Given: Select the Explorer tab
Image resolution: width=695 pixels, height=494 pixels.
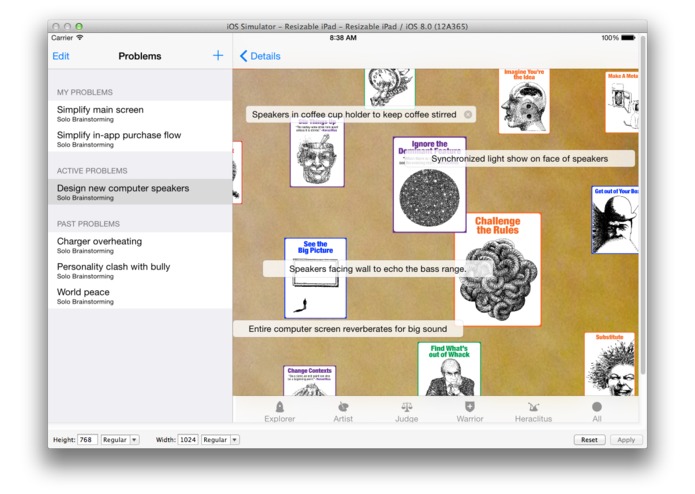Looking at the screenshot, I should (279, 412).
